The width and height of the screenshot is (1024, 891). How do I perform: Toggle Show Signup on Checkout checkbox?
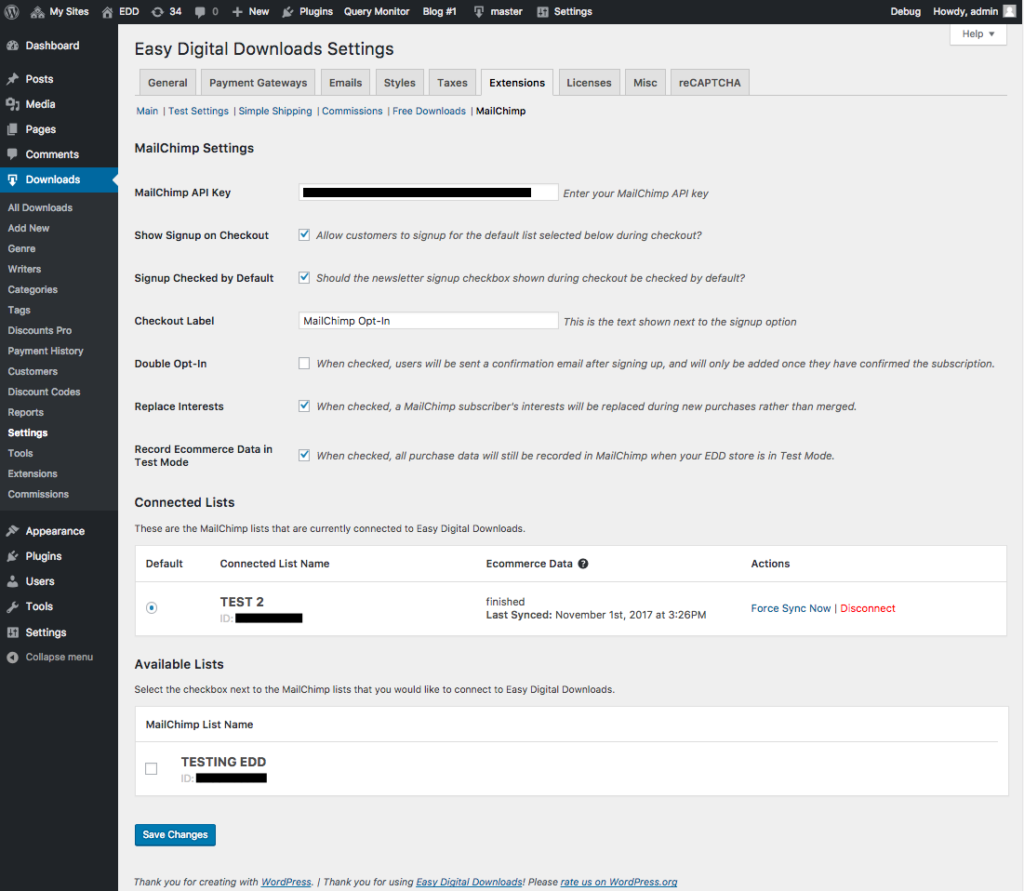point(304,235)
